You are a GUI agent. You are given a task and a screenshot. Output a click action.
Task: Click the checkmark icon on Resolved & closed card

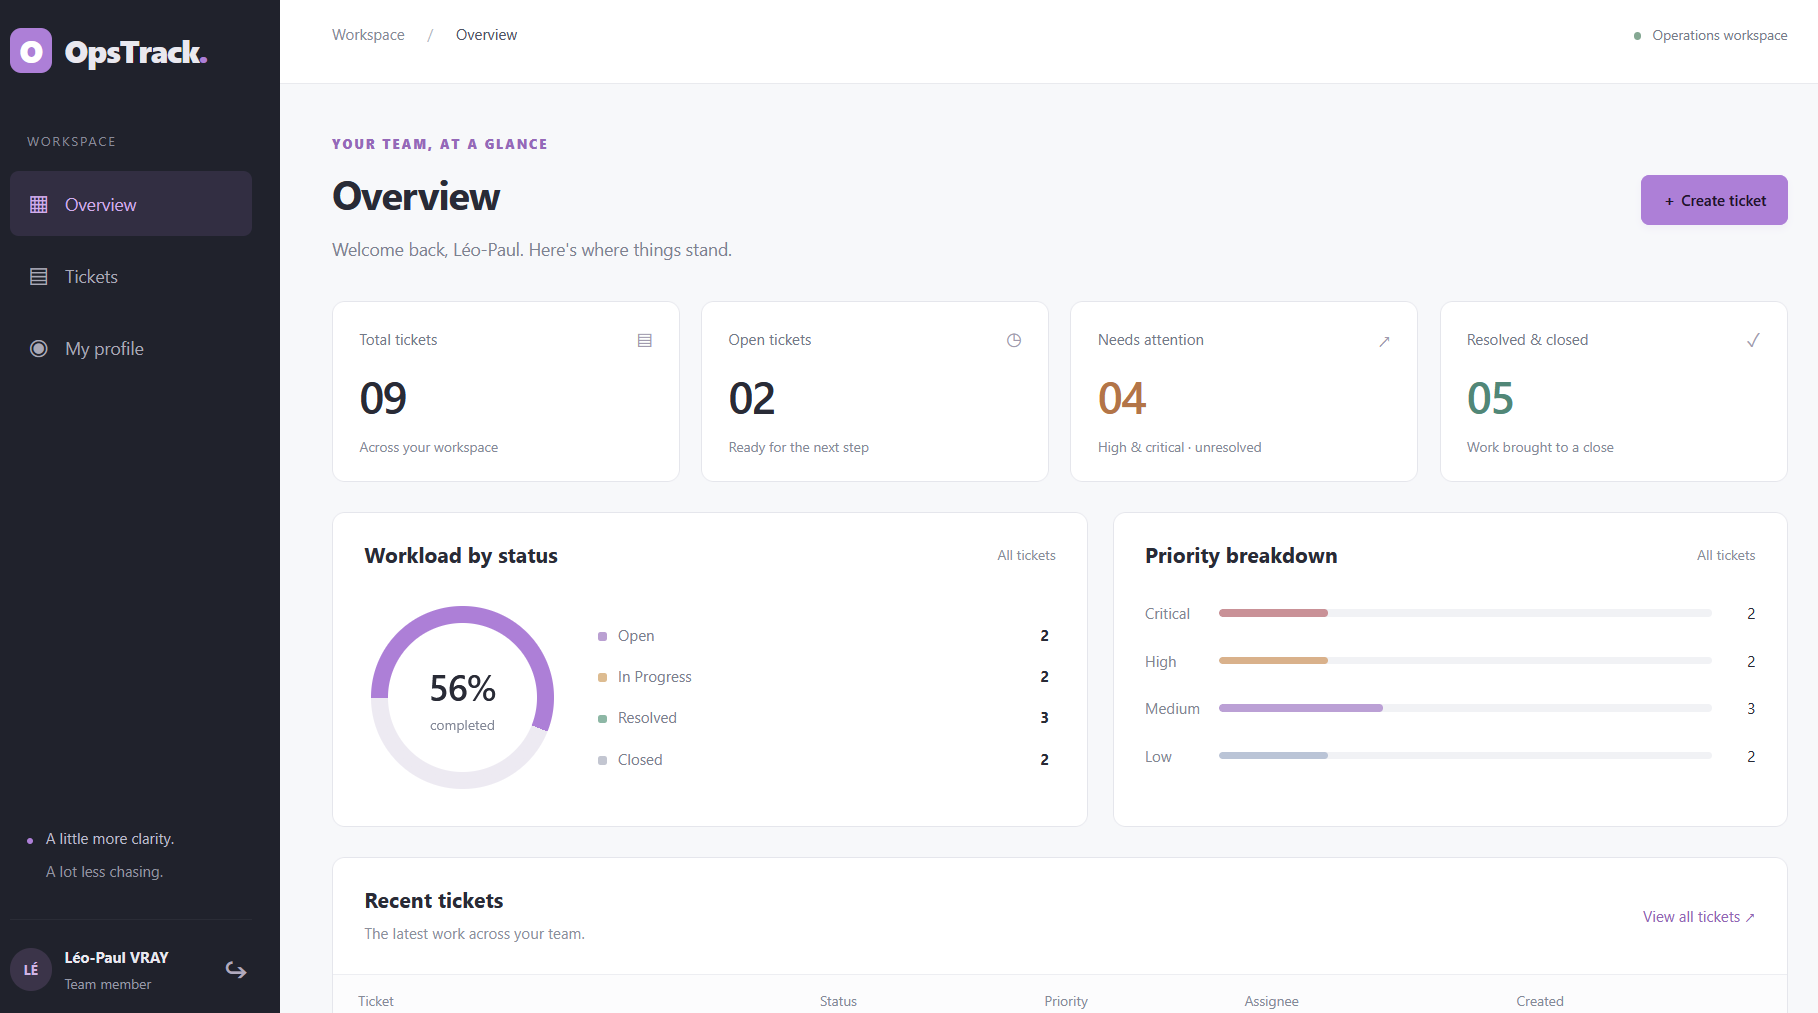click(x=1753, y=340)
